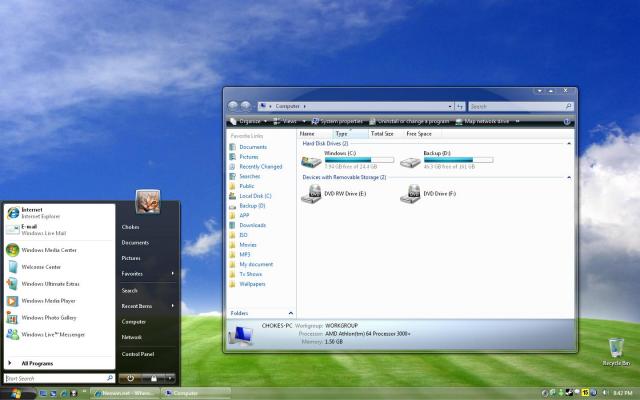Click Map network drive button
This screenshot has width=640, height=400.
482,121
